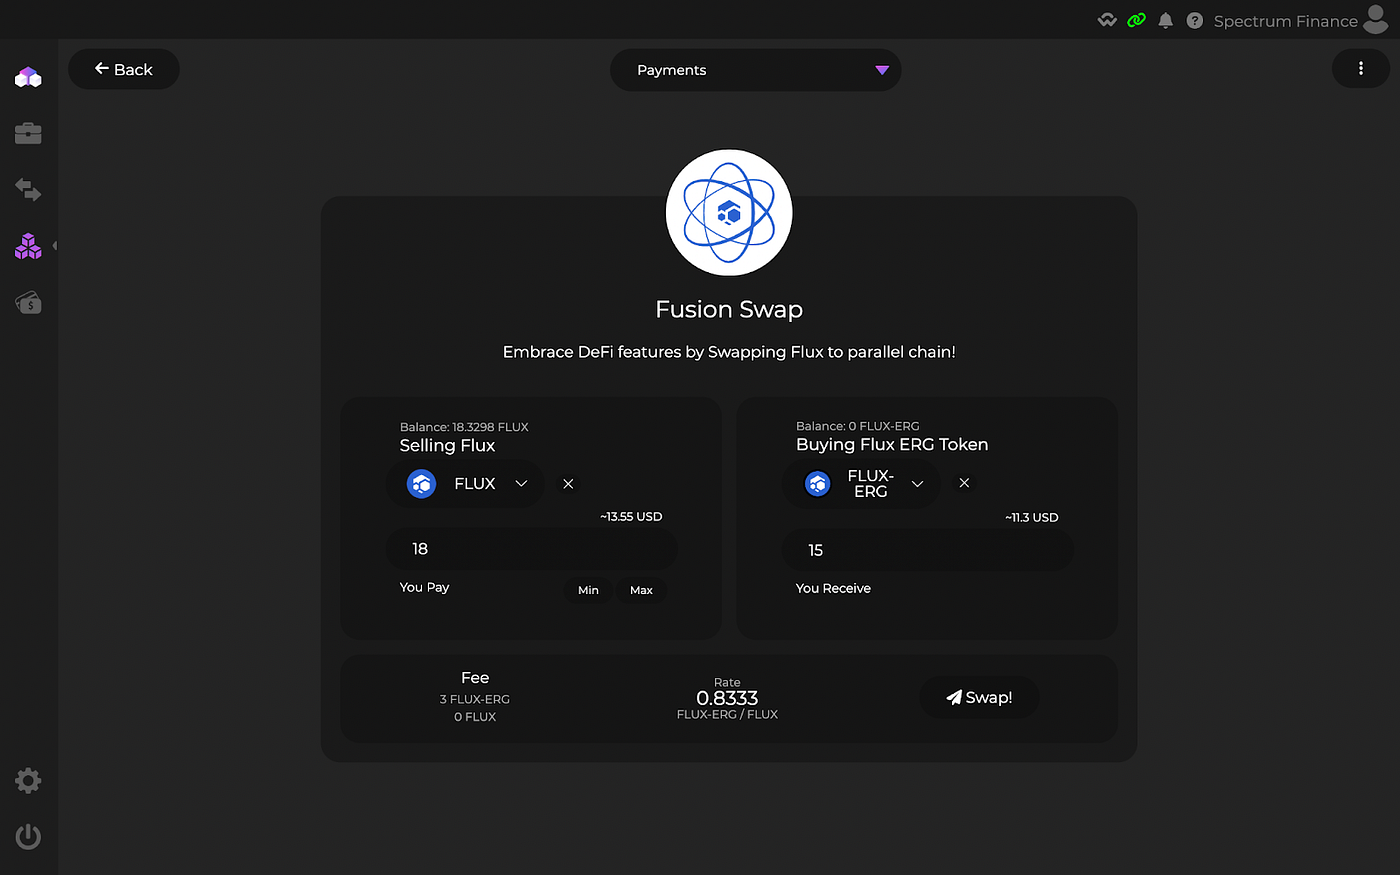Viewport: 1400px width, 875px height.
Task: Open the three-dot menu top right
Action: tap(1360, 68)
